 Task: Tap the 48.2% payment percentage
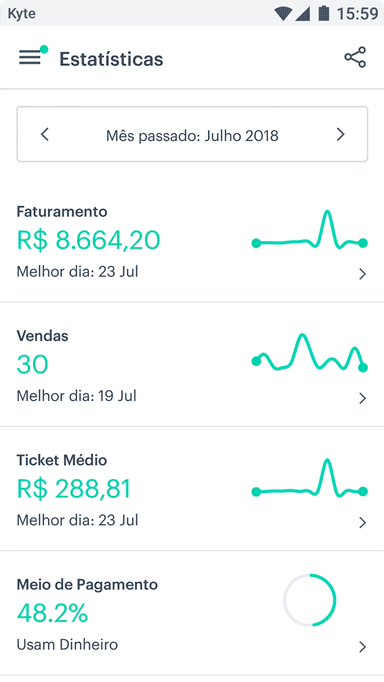click(52, 612)
